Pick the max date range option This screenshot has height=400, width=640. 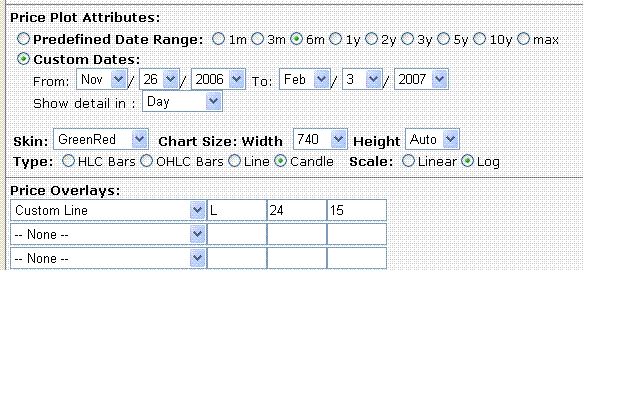[523, 39]
